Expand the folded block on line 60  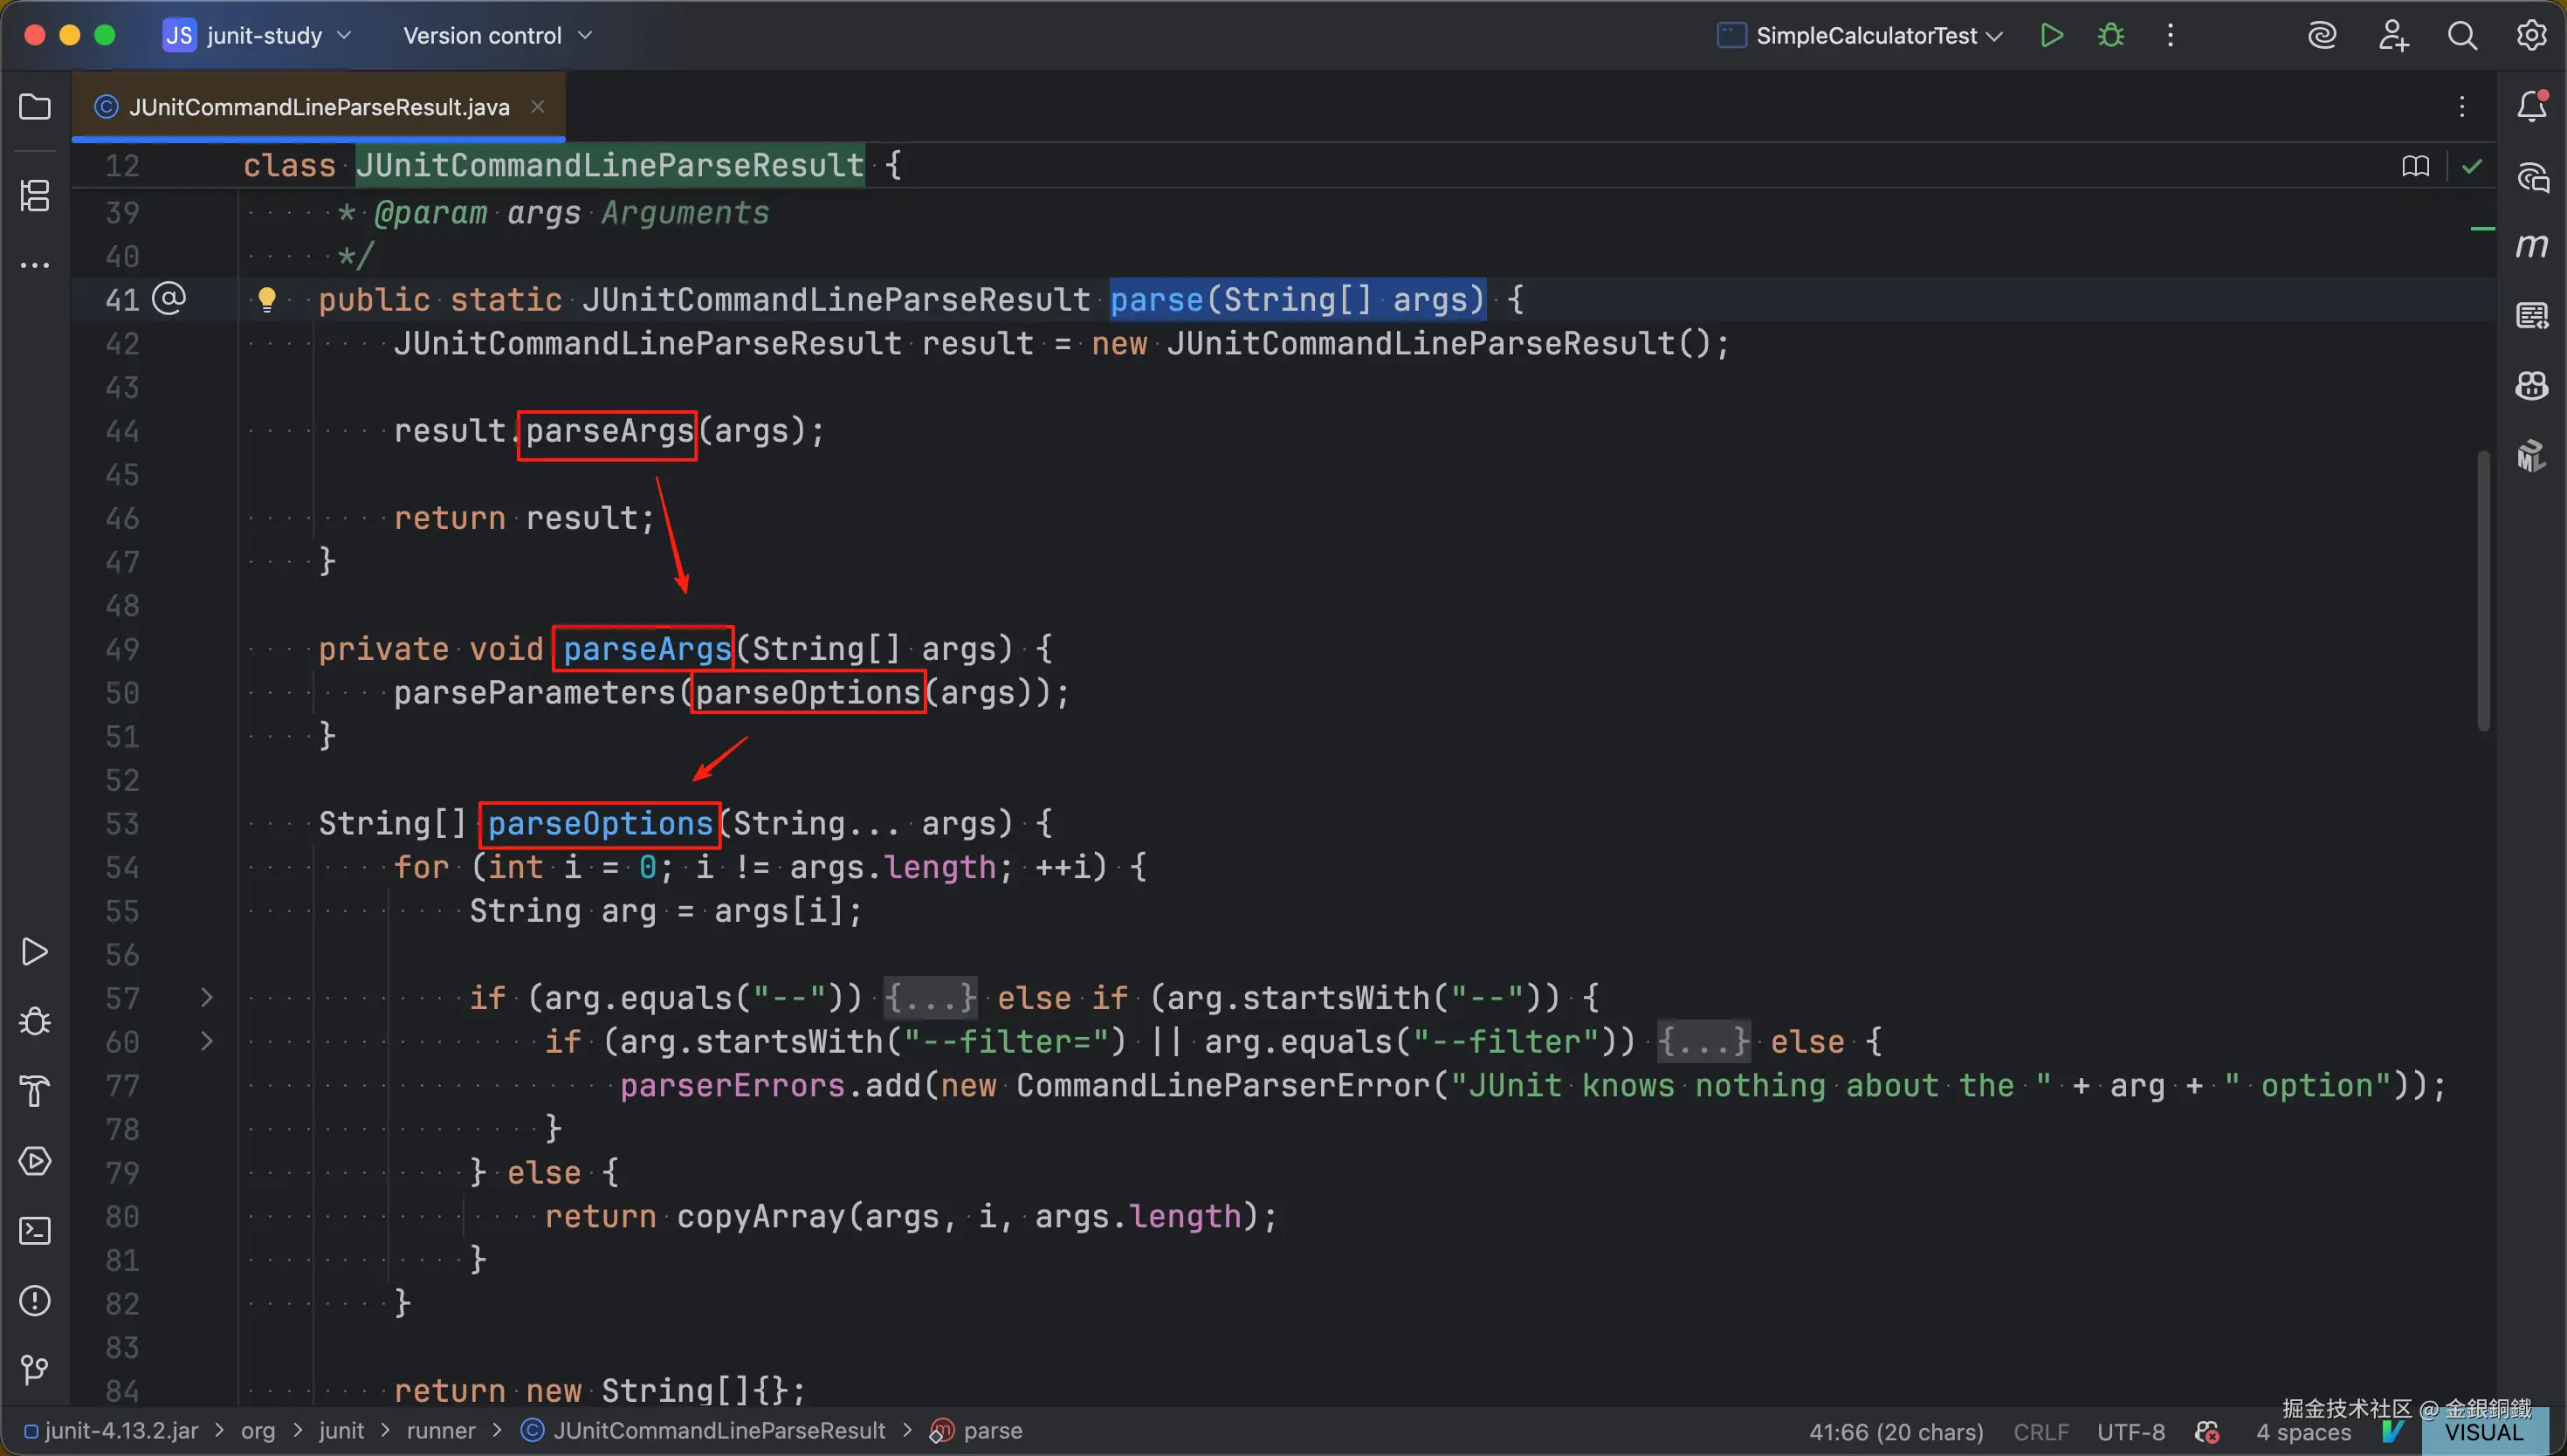pyautogui.click(x=207, y=1041)
